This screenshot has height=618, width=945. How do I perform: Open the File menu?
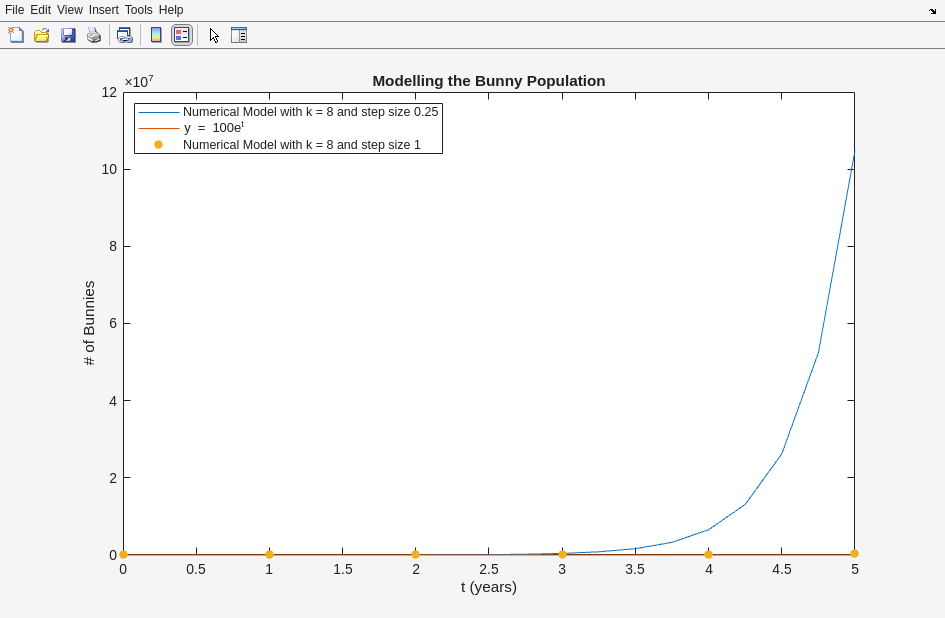pyautogui.click(x=14, y=10)
